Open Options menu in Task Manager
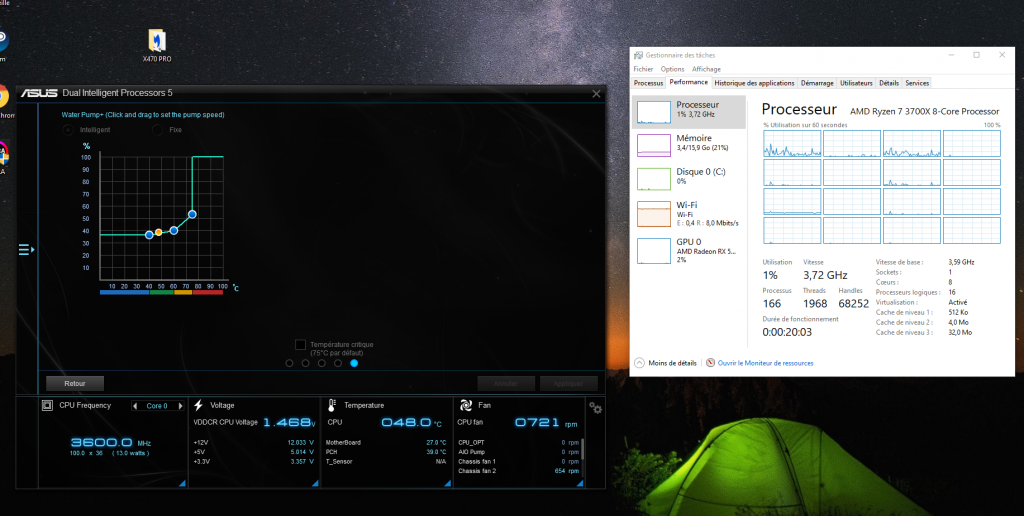 [673, 69]
